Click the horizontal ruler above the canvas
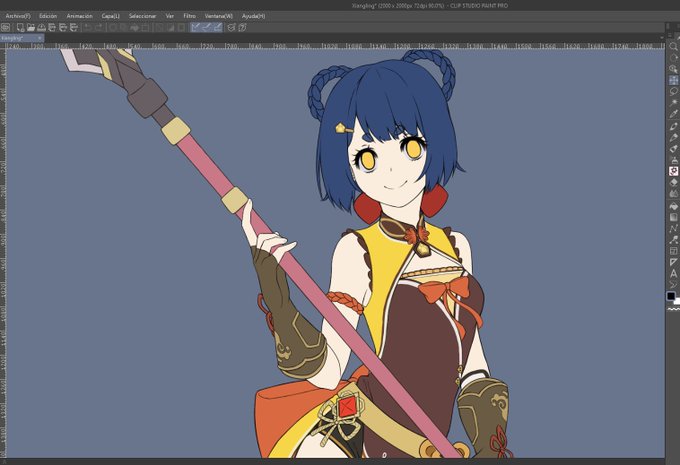 coord(334,46)
